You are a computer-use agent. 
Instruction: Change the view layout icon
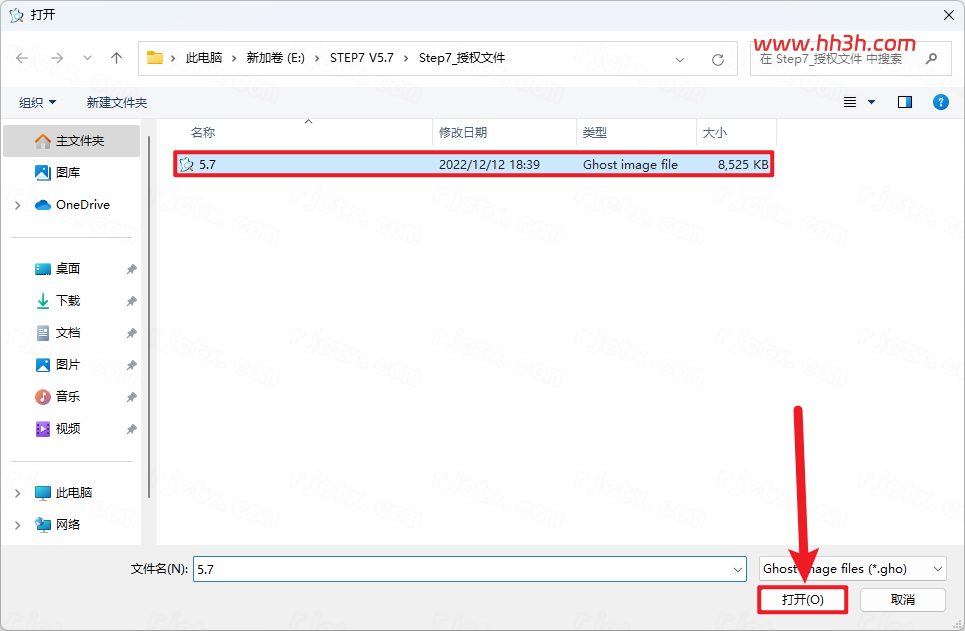click(850, 102)
